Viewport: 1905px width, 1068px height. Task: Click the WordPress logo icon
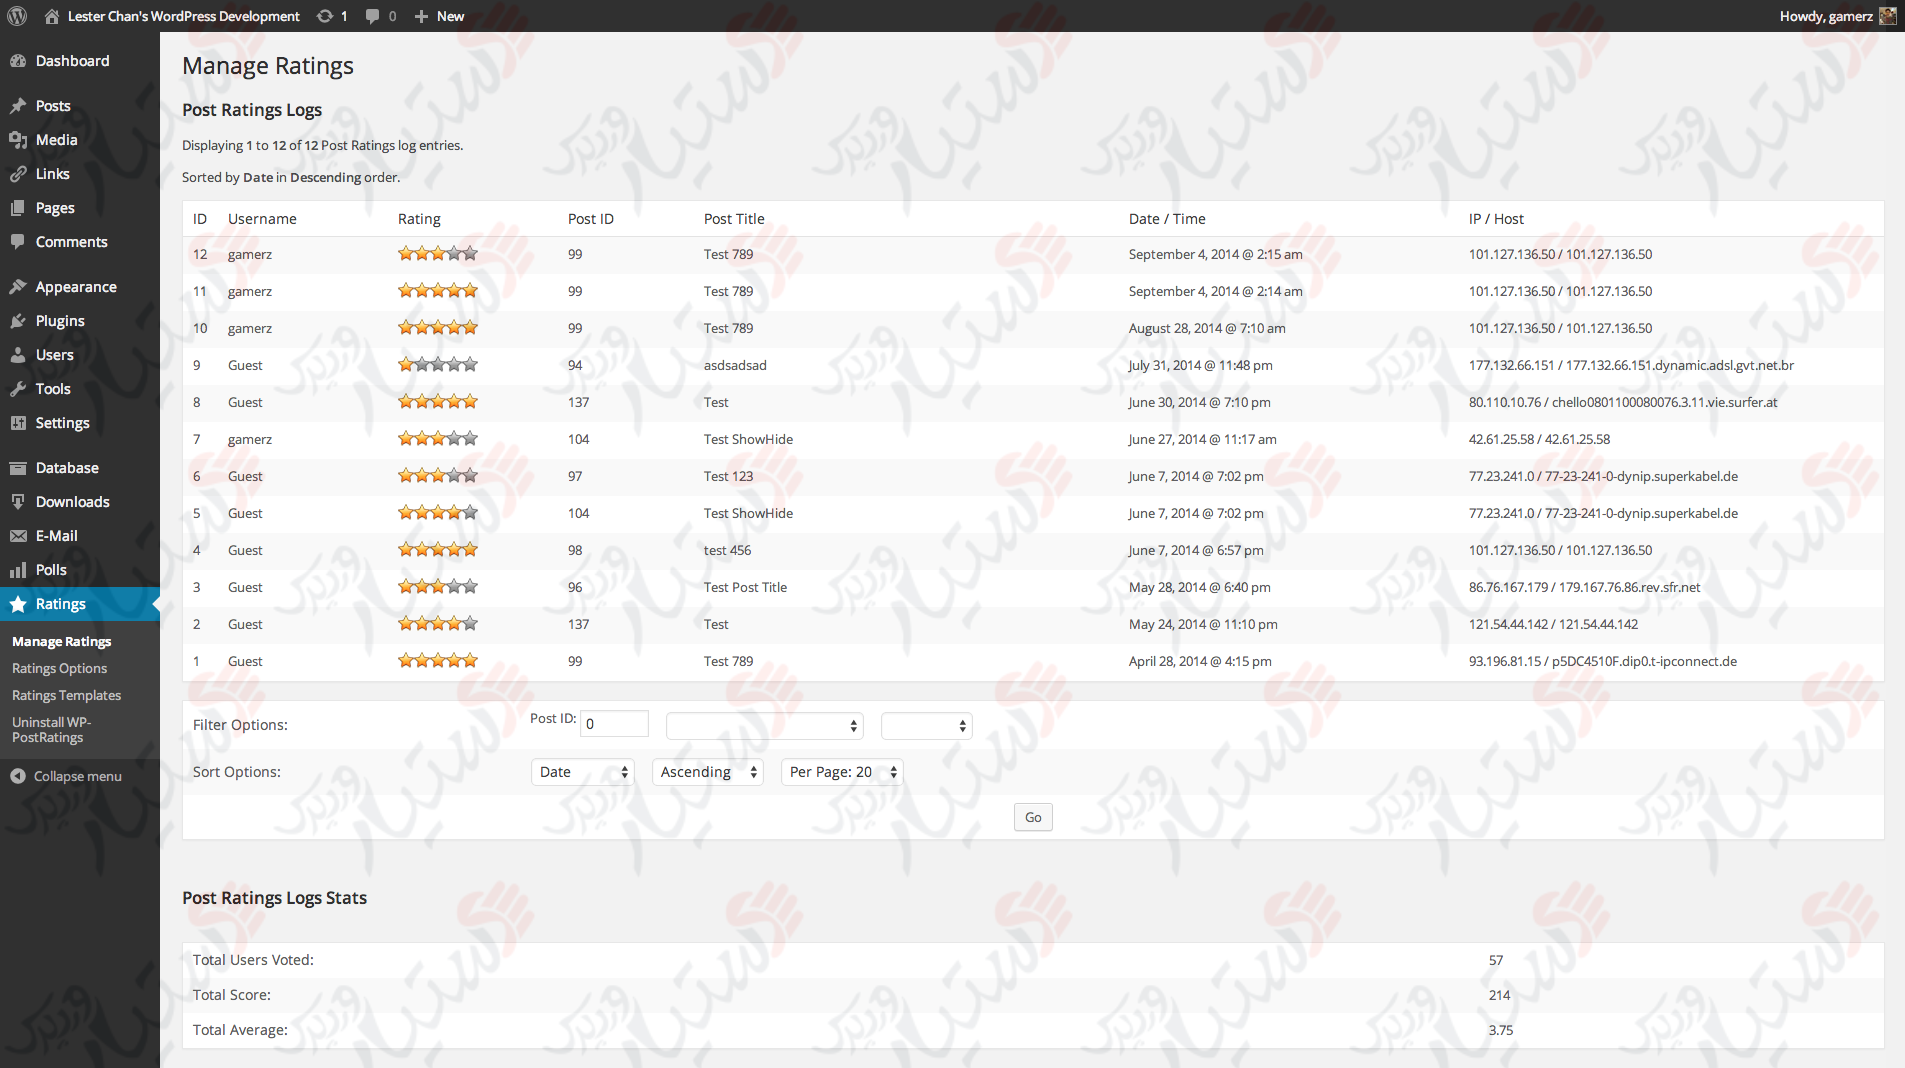(x=17, y=16)
